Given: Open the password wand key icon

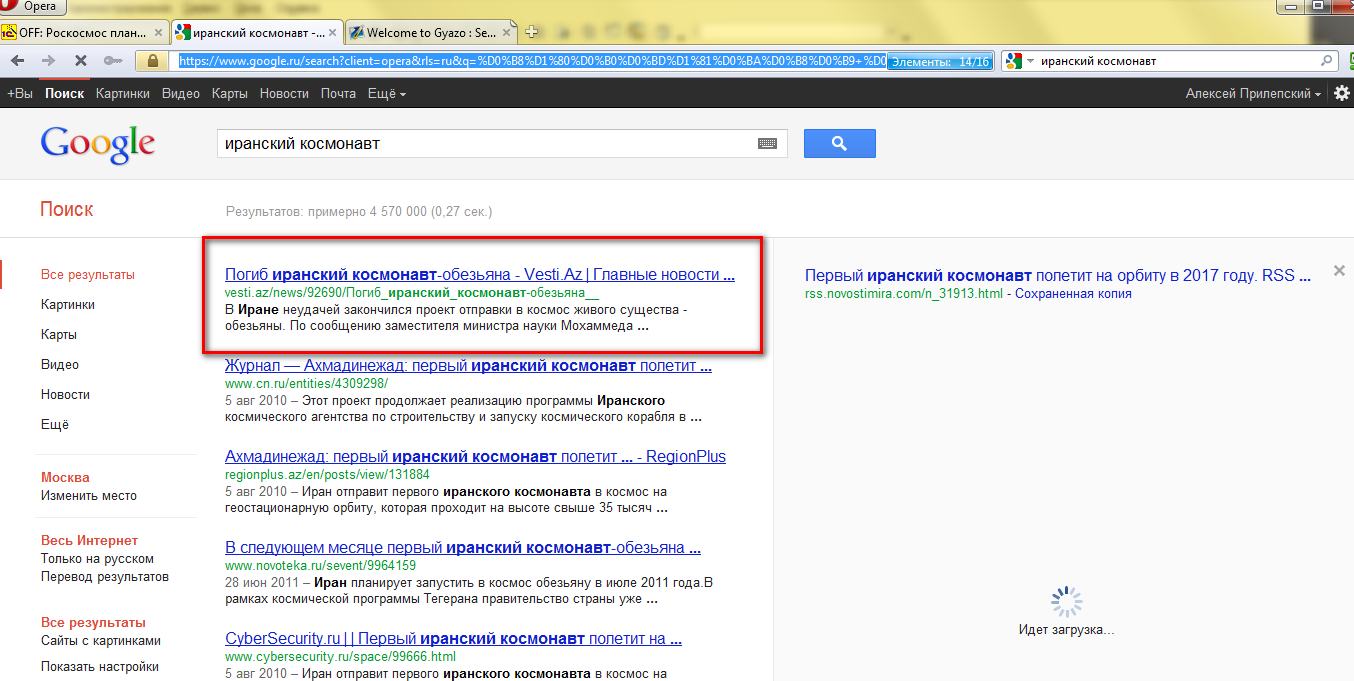Looking at the screenshot, I should 113,61.
